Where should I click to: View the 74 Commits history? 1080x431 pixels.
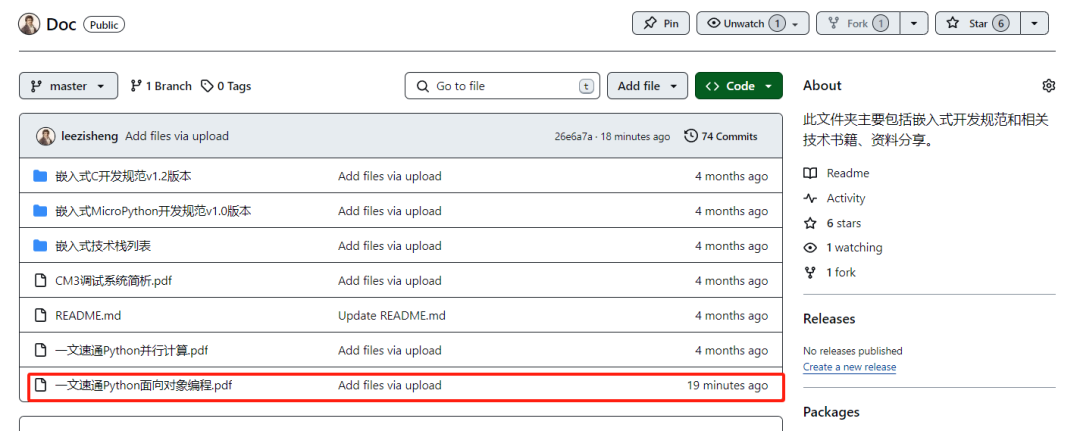(x=721, y=137)
